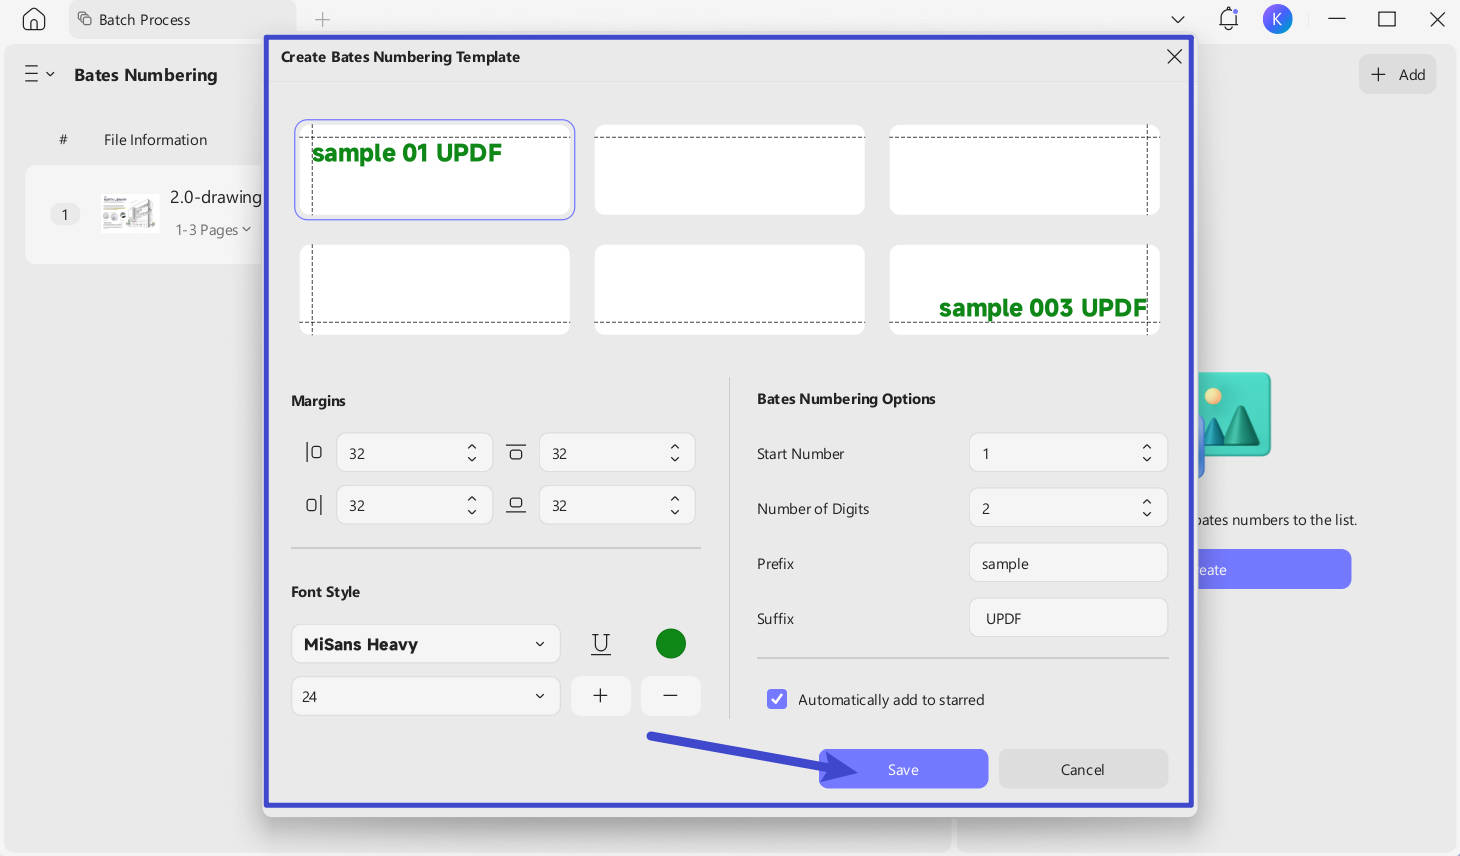Increase the Number of Digits value
The height and width of the screenshot is (856, 1460).
(x=1147, y=502)
